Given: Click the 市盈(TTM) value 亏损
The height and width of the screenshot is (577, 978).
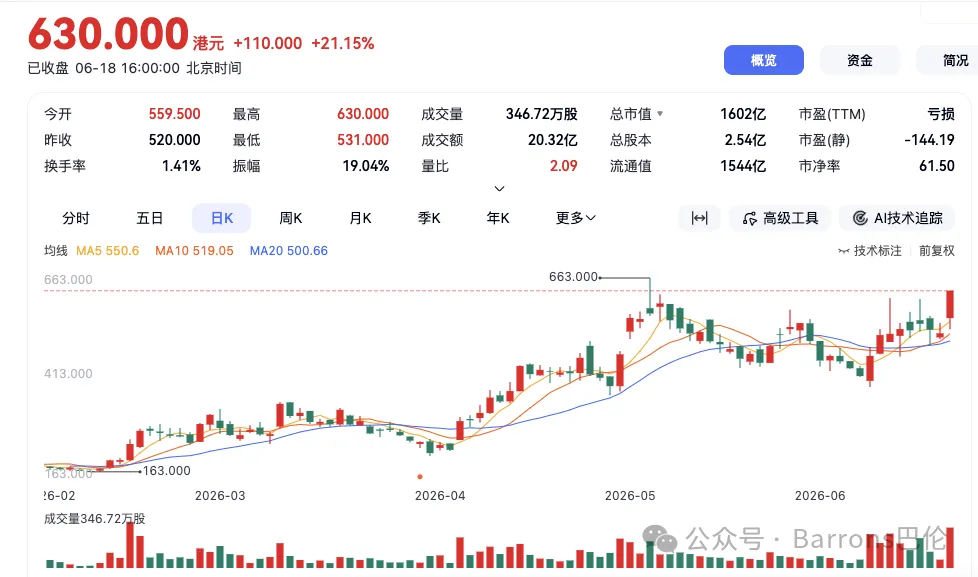Looking at the screenshot, I should pyautogui.click(x=941, y=114).
